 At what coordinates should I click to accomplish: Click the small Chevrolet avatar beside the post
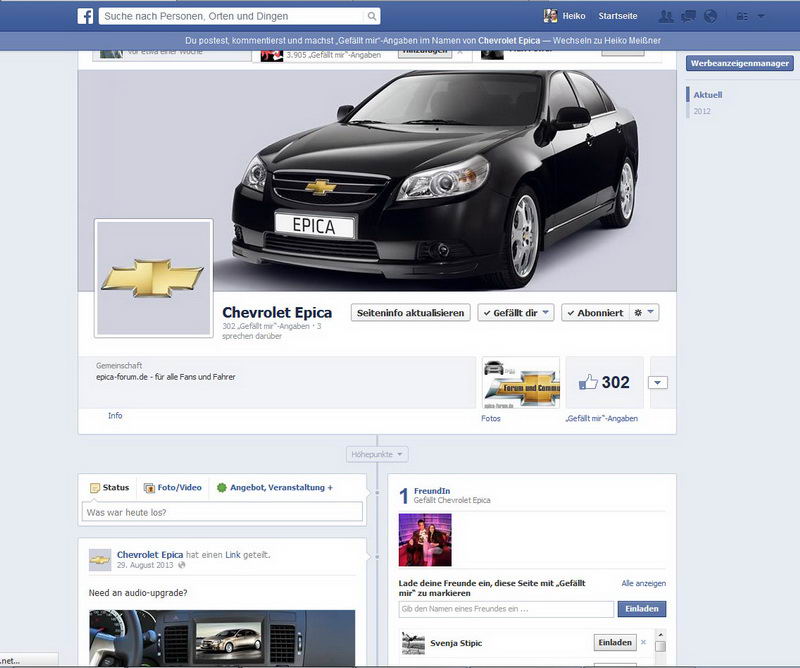coord(100,560)
